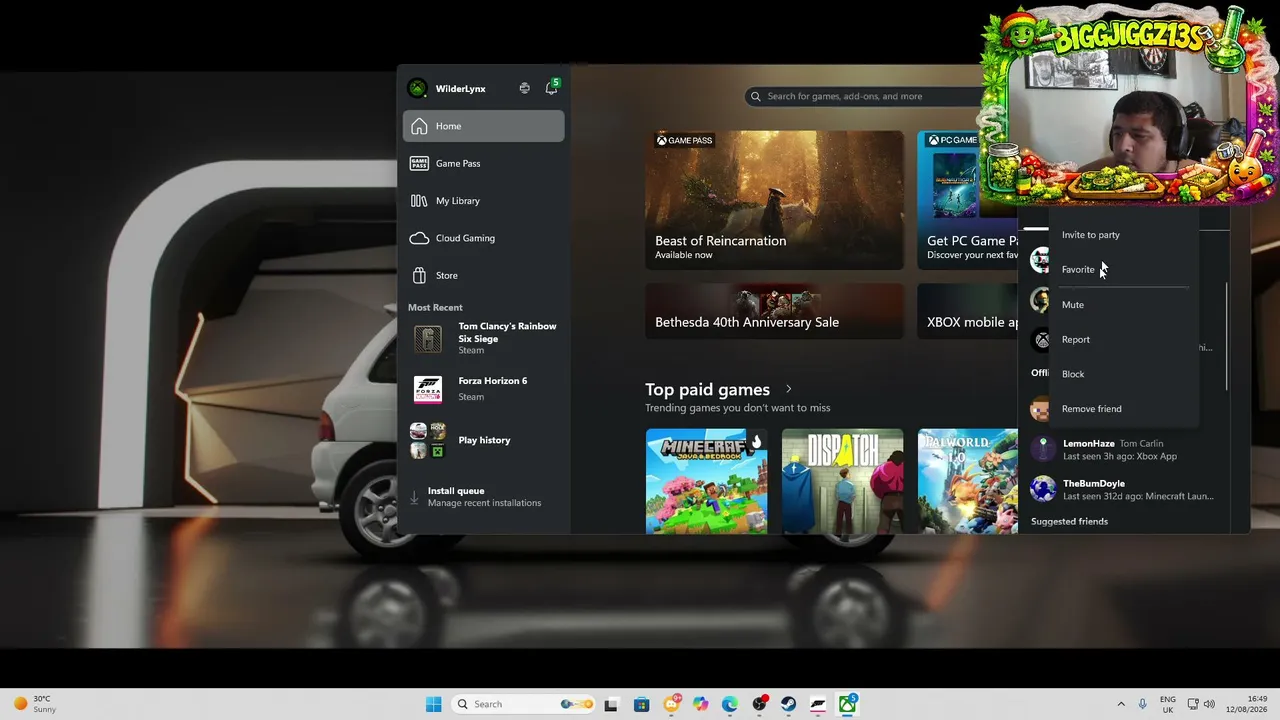Choose Remove friend from context menu
1280x720 pixels.
[1092, 409]
